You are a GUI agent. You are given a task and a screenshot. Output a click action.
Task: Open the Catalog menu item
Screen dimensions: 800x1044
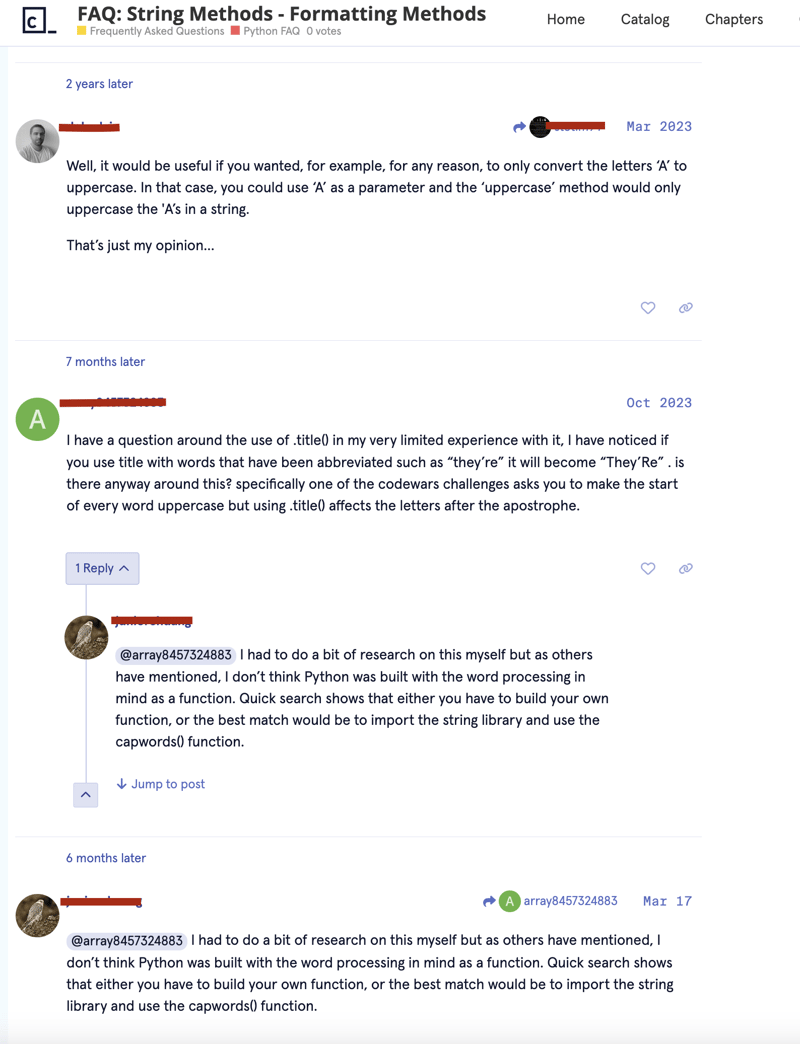click(x=645, y=19)
